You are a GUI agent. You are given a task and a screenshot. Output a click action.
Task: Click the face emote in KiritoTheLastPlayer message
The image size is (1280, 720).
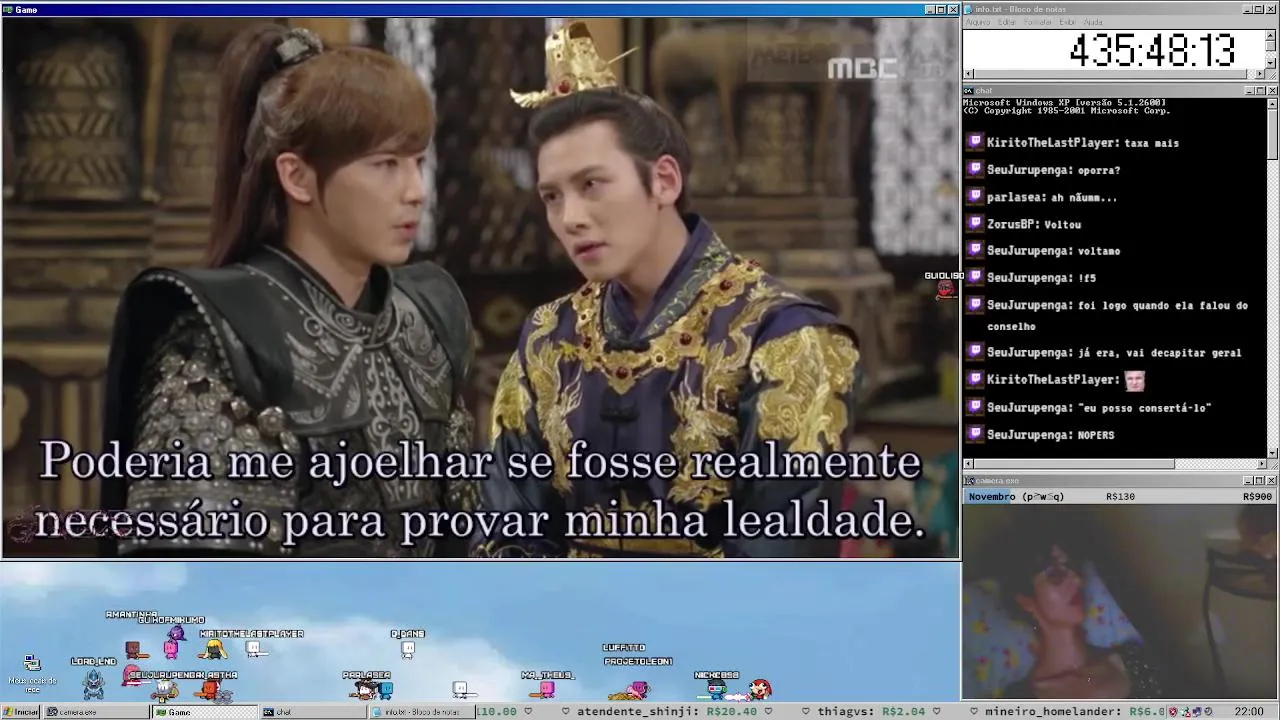(1134, 380)
